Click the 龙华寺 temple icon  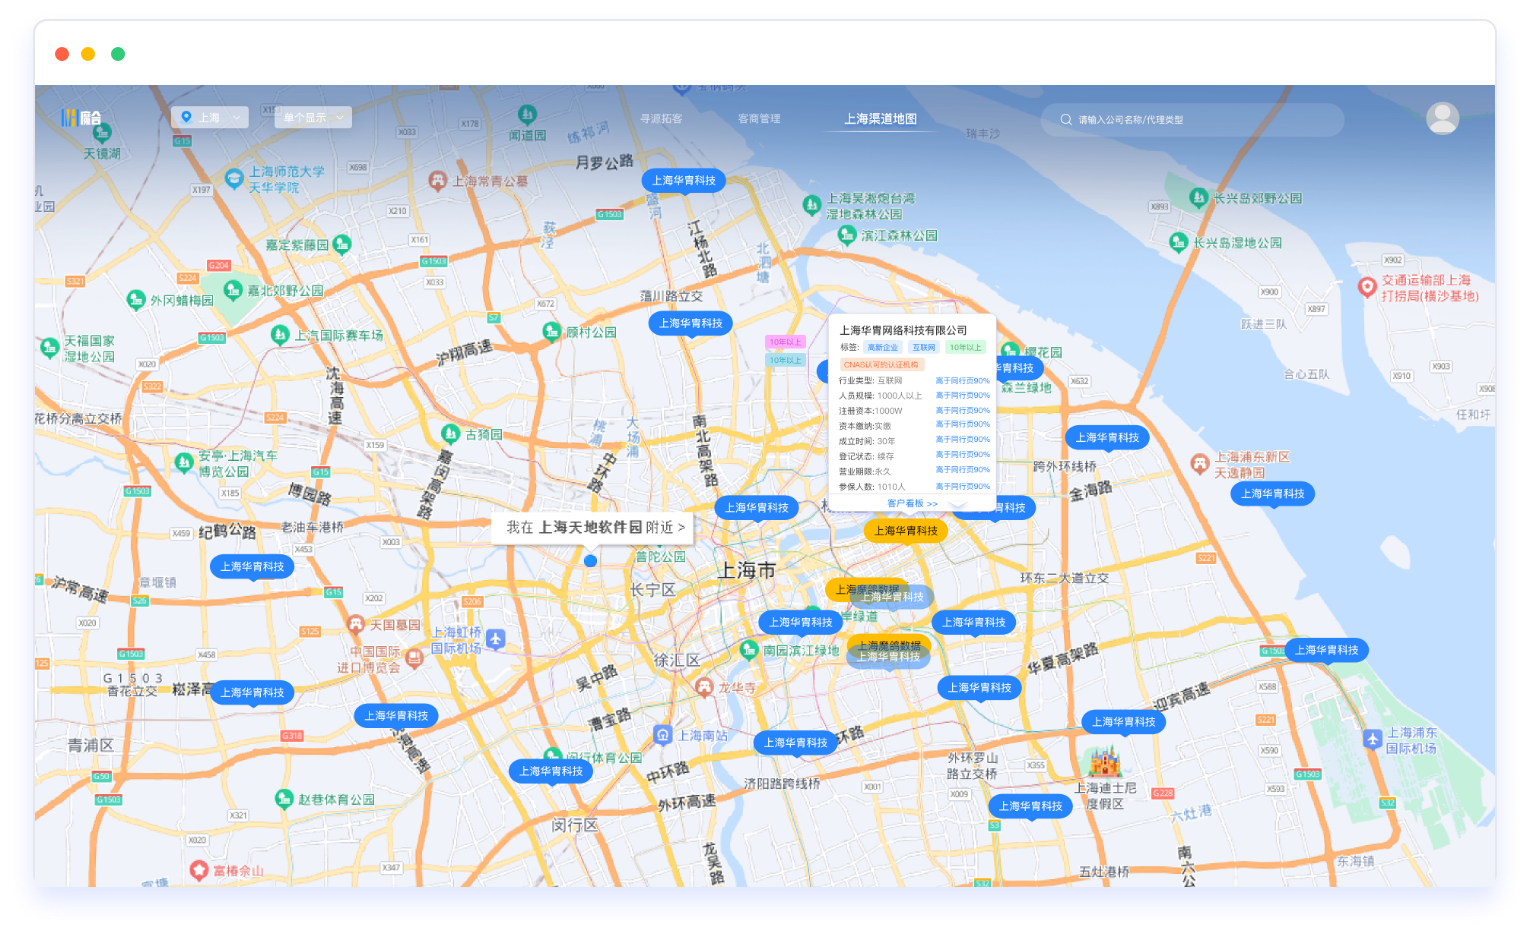pyautogui.click(x=704, y=687)
